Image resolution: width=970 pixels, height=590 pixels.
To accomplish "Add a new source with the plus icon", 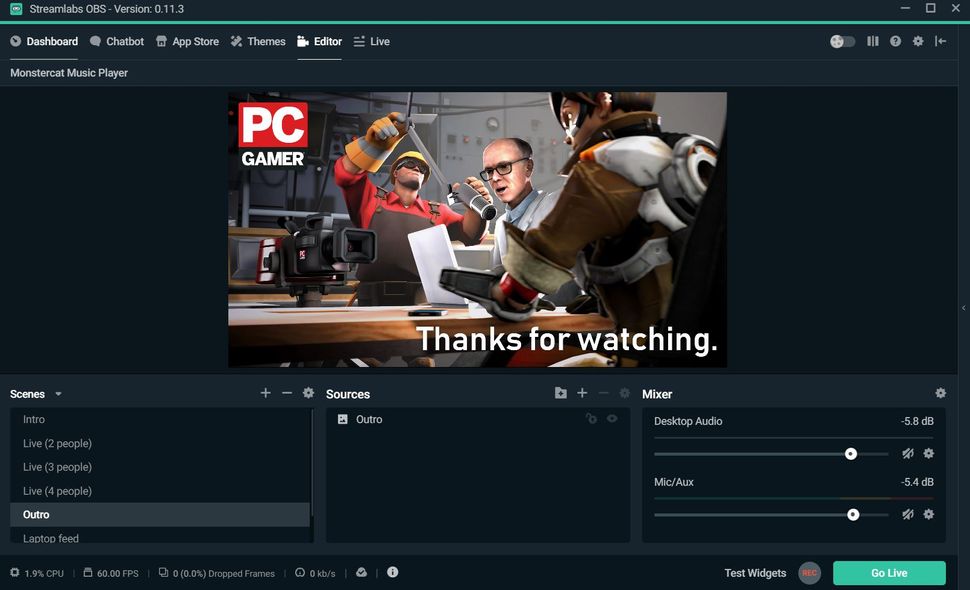I will point(582,393).
